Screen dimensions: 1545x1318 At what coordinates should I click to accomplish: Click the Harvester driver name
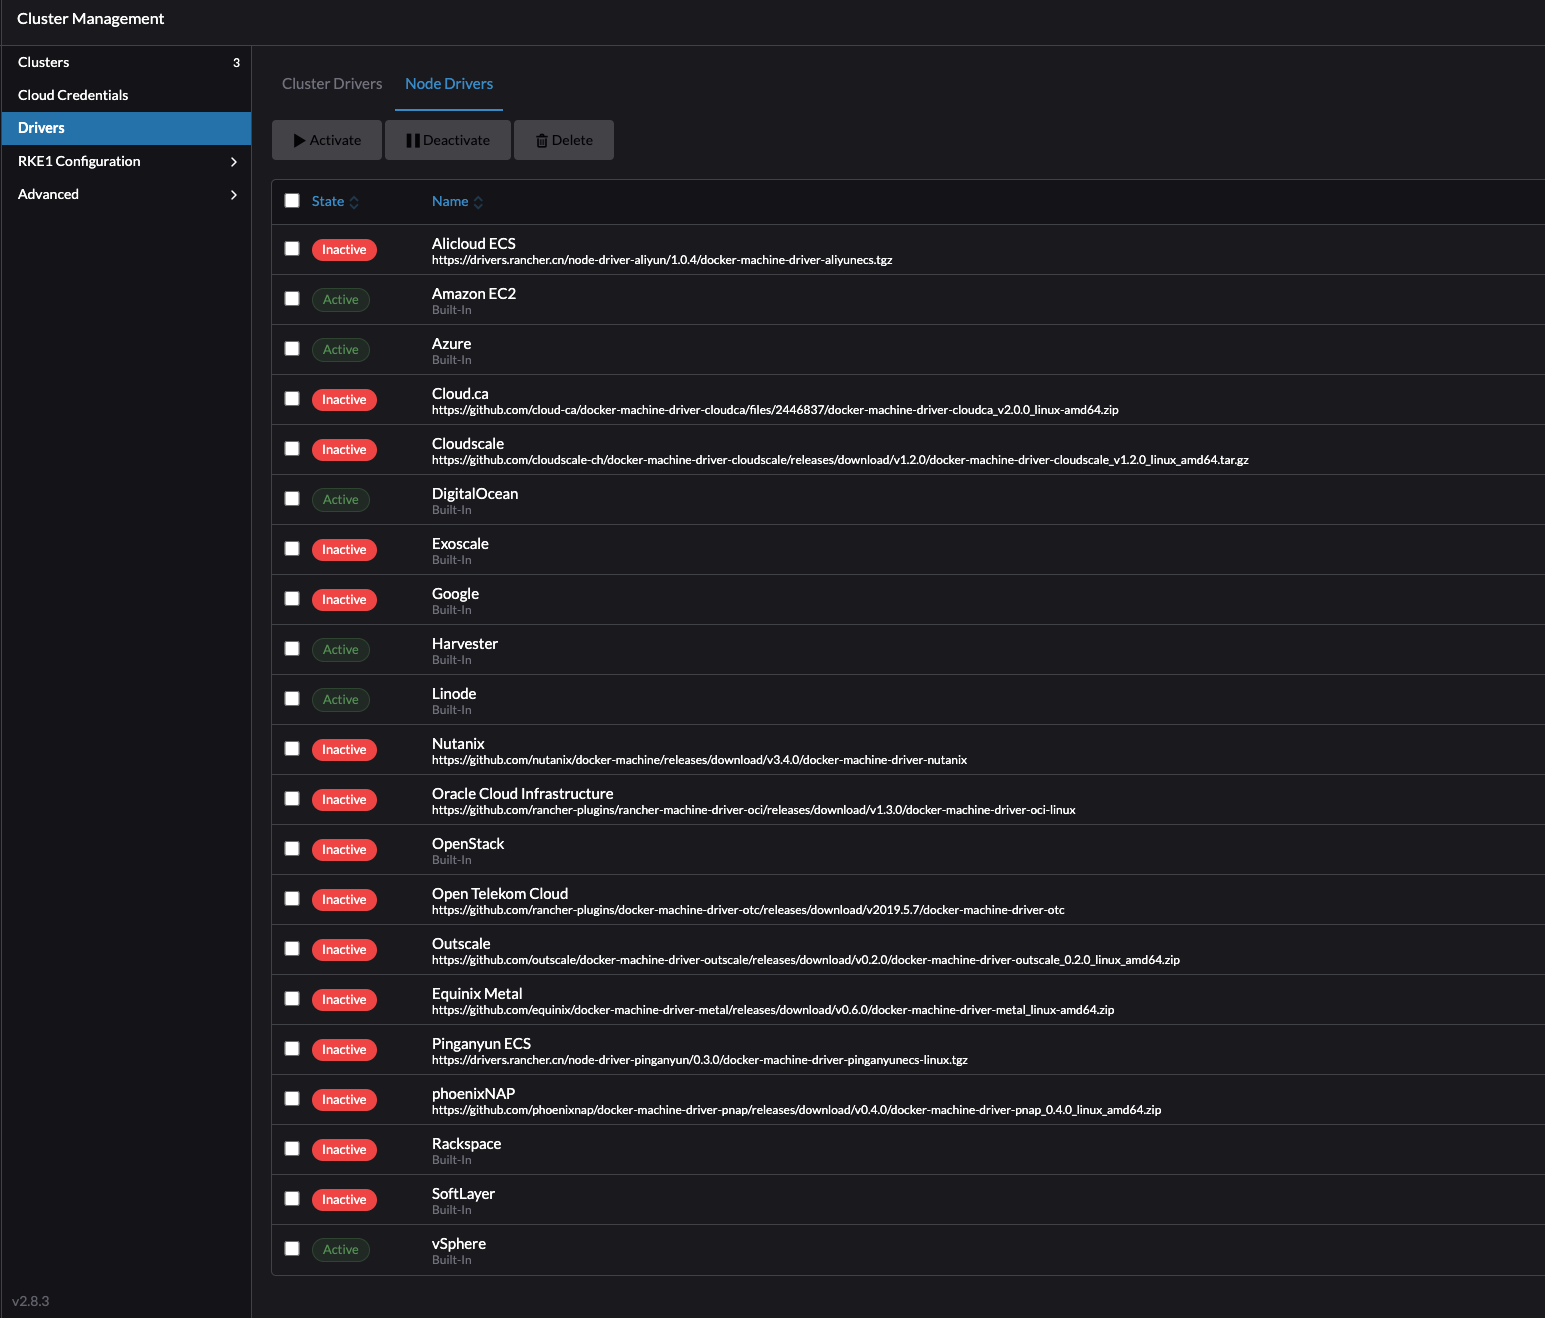(x=465, y=644)
